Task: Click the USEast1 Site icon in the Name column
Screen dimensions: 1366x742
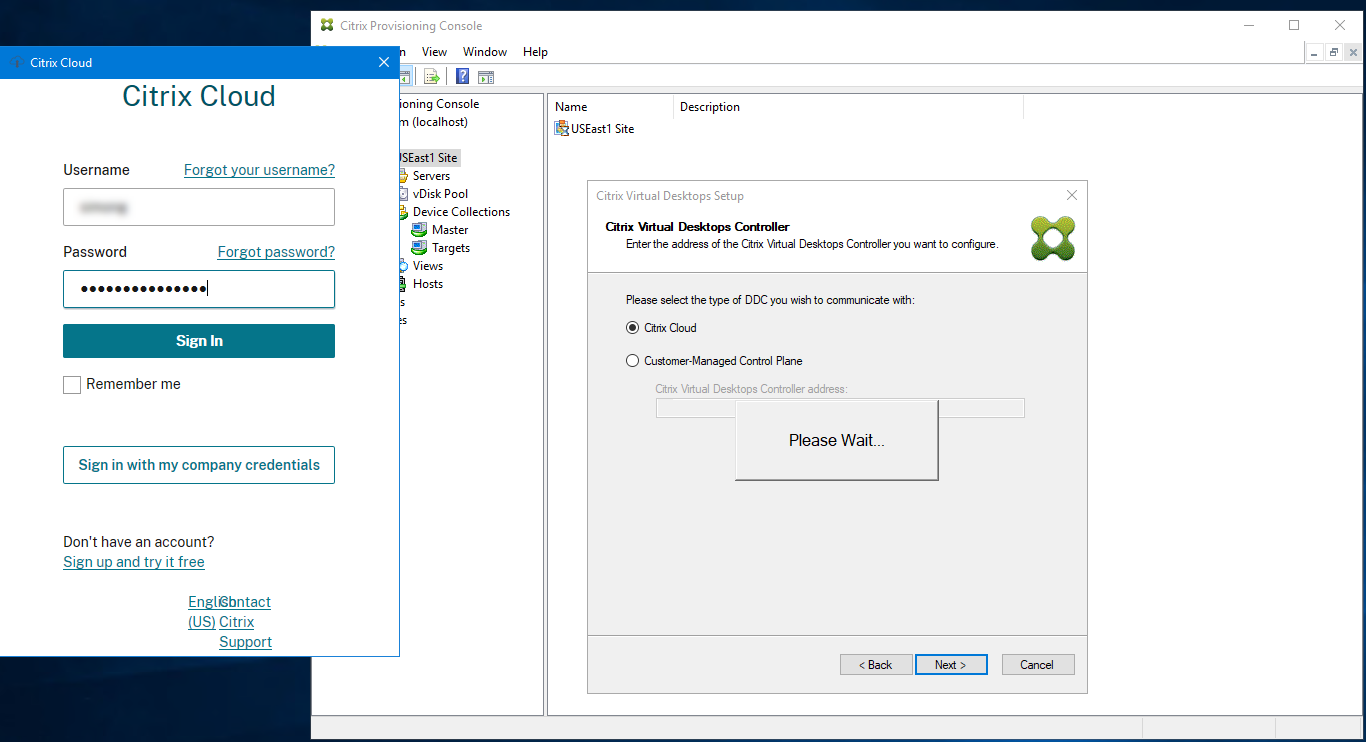Action: [561, 128]
